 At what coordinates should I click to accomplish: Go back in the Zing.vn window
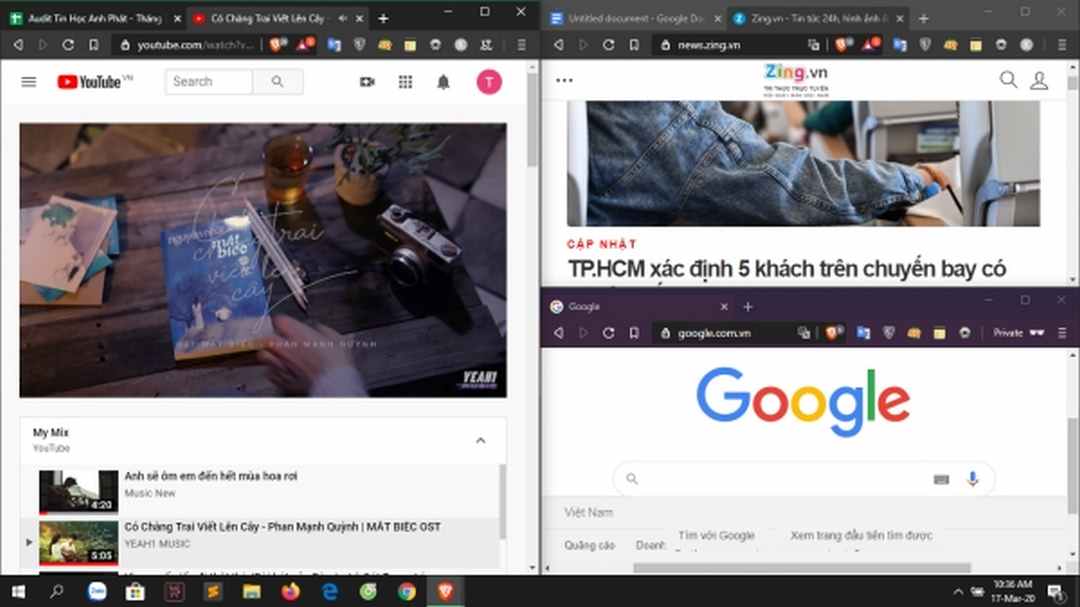pos(559,45)
